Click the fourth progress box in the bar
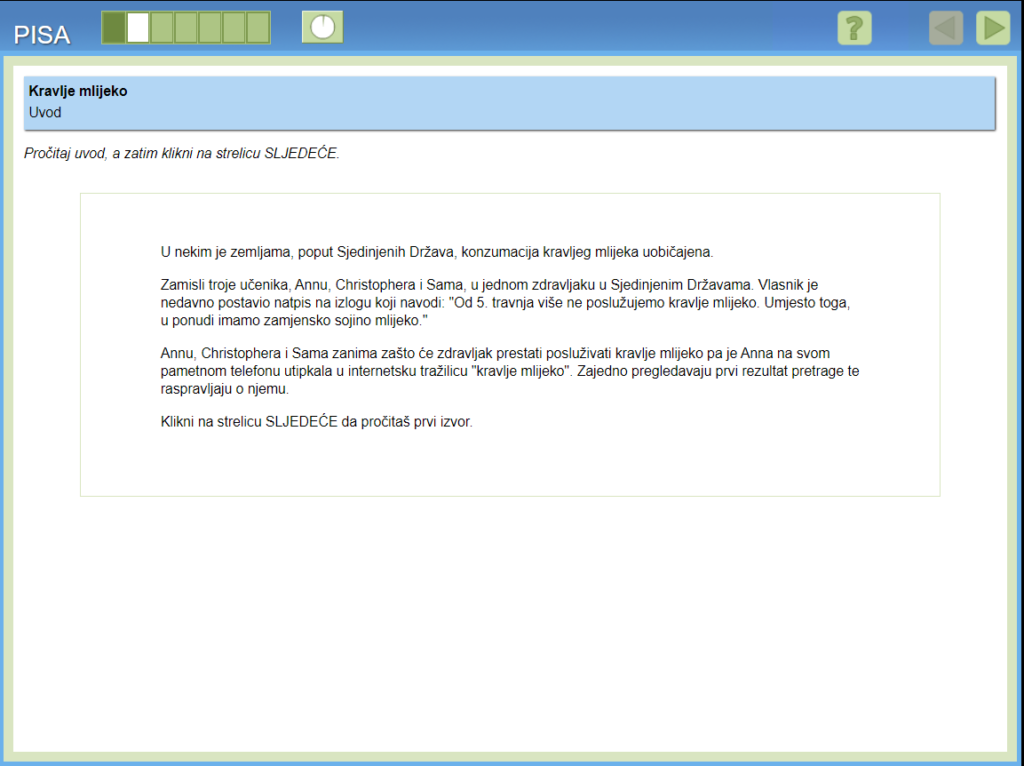Screen dimensions: 1024x766 [x=186, y=28]
